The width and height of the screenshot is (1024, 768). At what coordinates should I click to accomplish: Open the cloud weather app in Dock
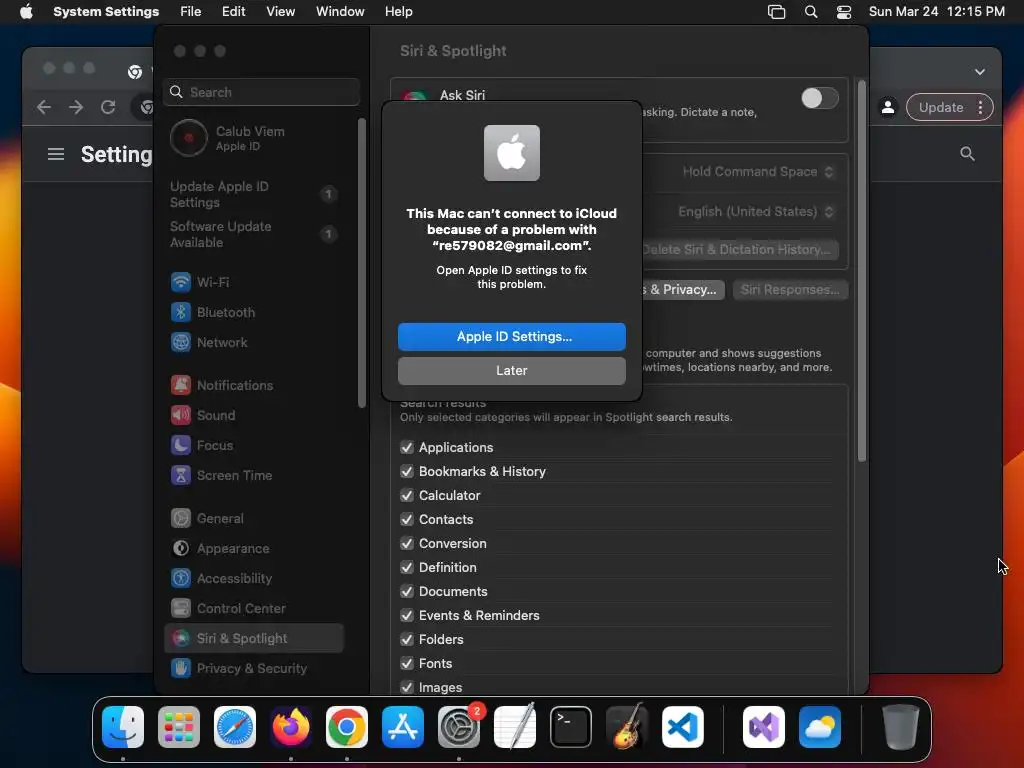(820, 727)
